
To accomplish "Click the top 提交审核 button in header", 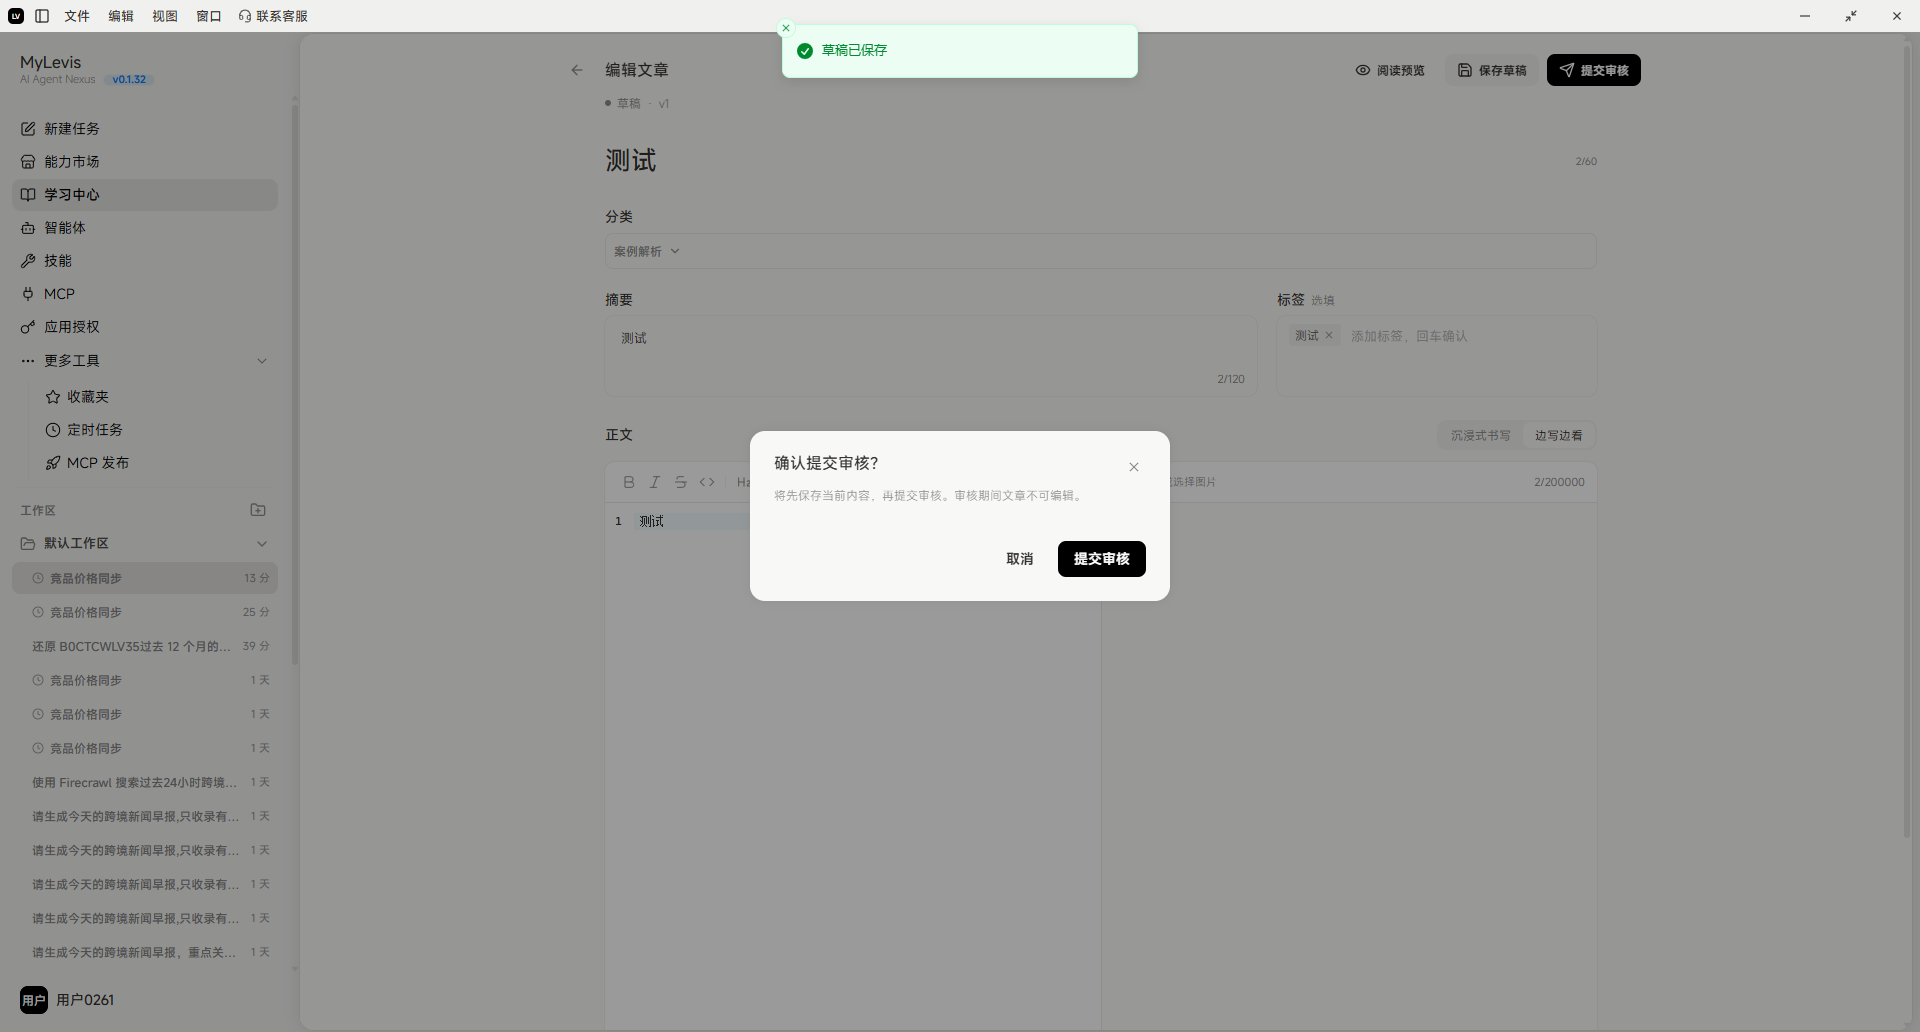I will [x=1594, y=70].
